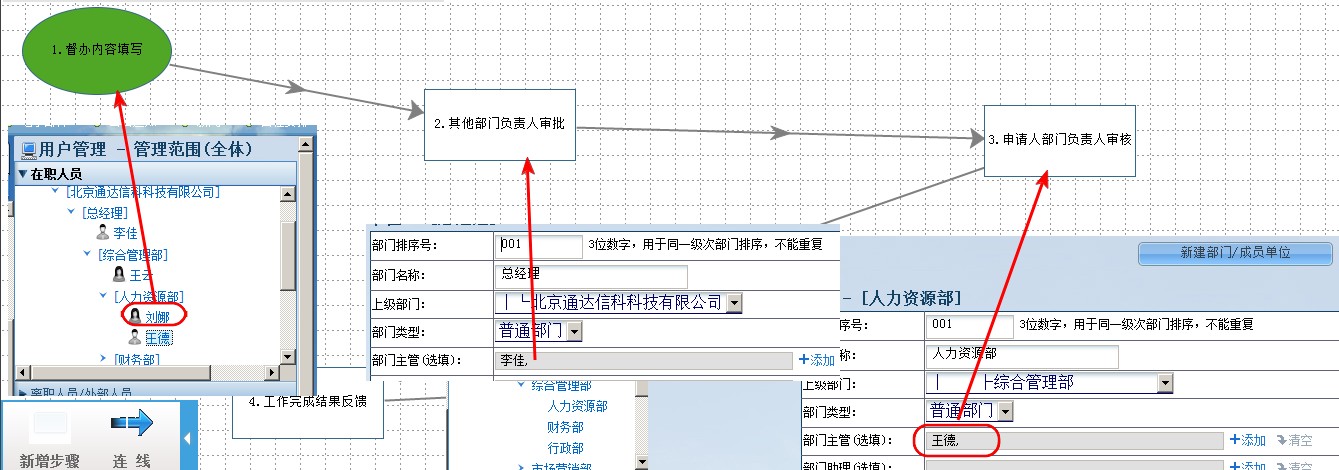Click the user tree horizontal scrollbar right arrow

[271, 375]
